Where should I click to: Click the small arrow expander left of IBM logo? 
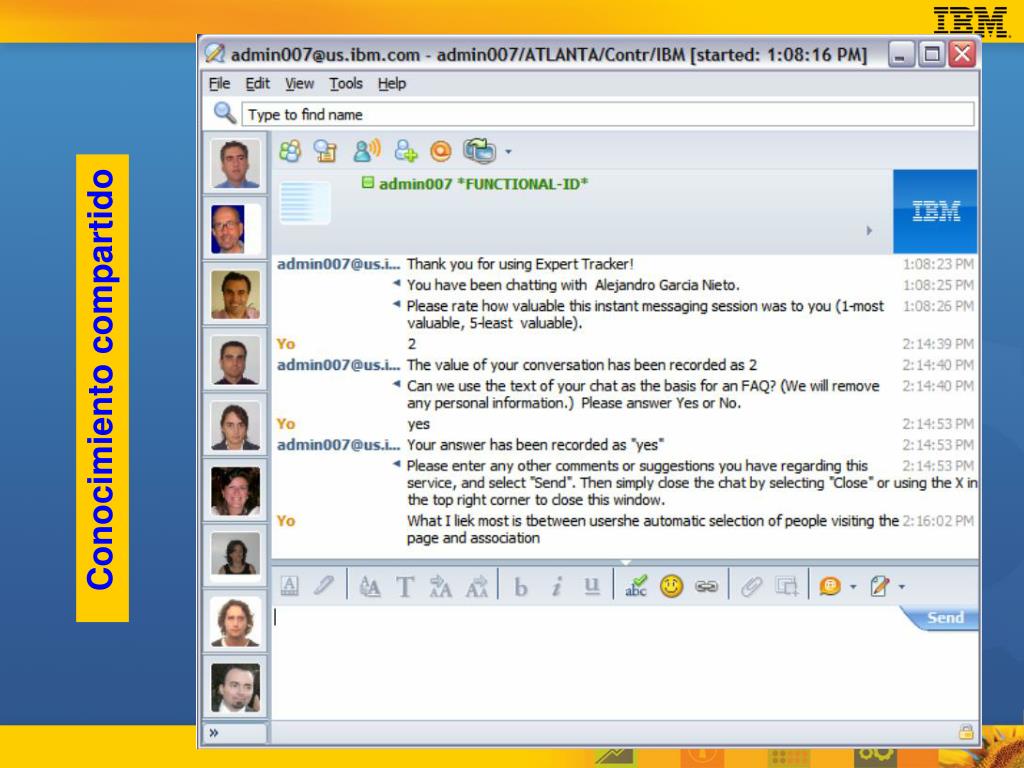click(x=869, y=231)
